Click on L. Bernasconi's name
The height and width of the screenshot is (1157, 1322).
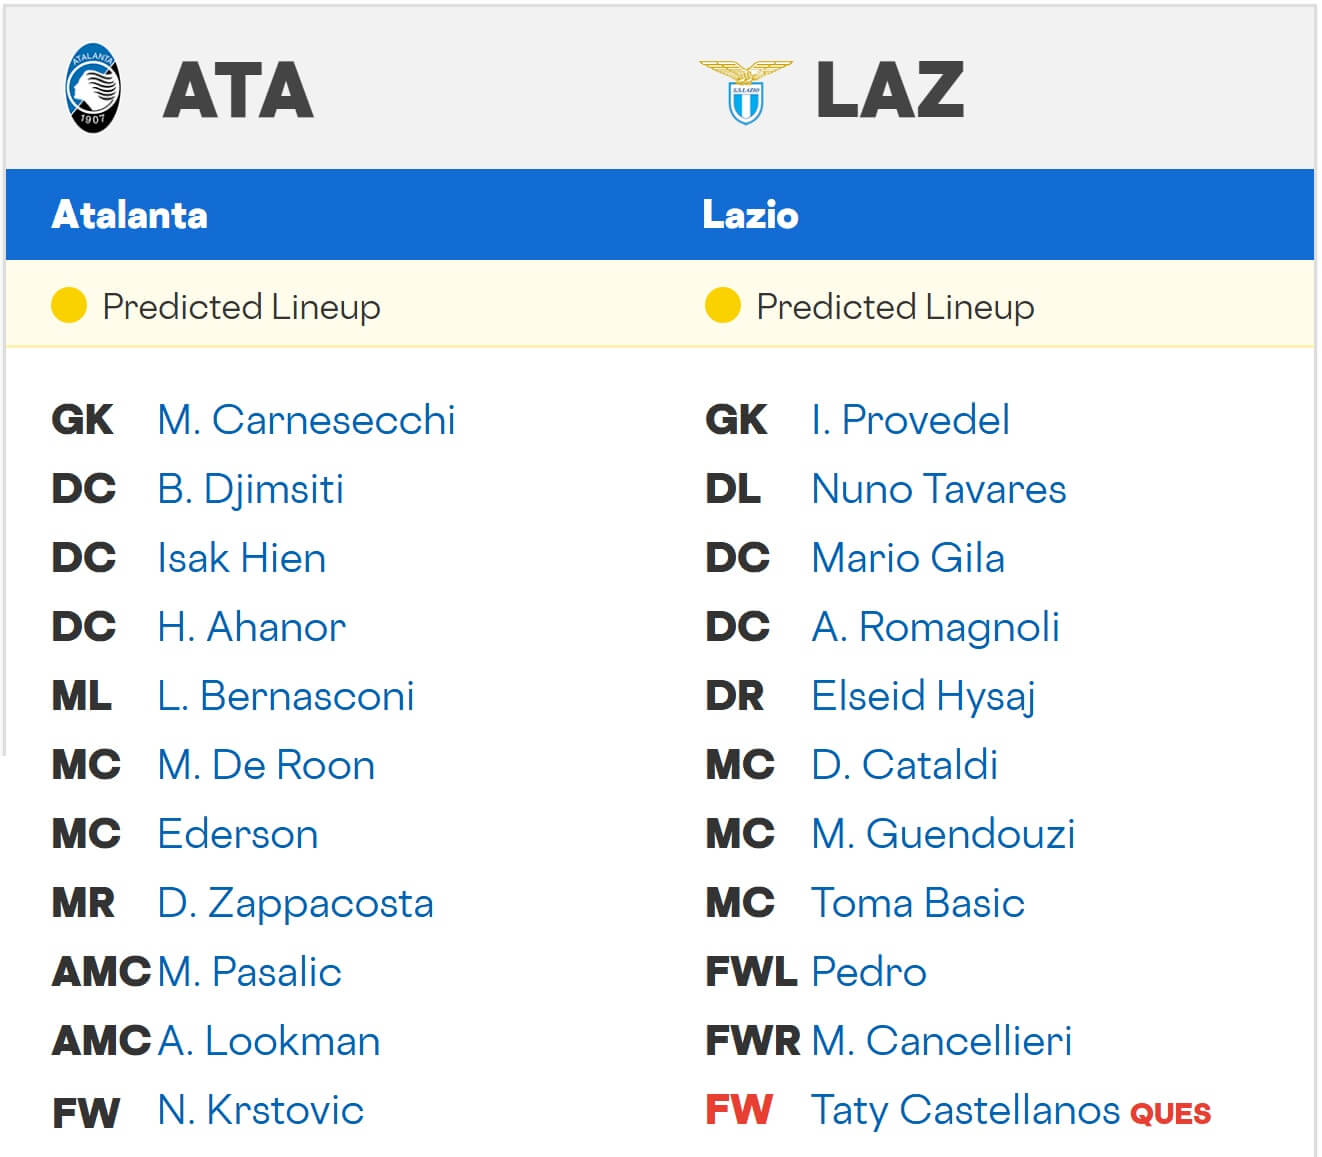tap(285, 696)
